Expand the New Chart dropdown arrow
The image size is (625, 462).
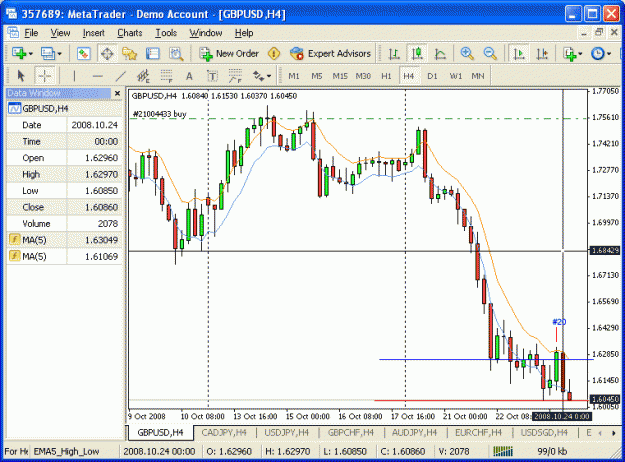(x=31, y=54)
